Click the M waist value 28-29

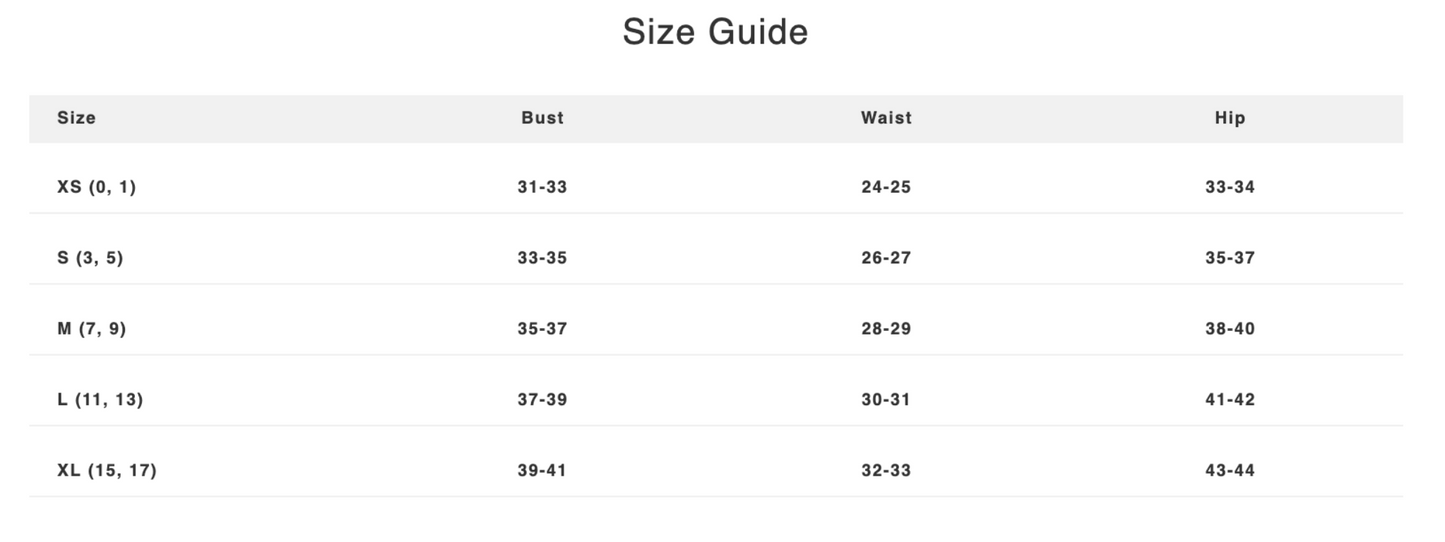886,329
